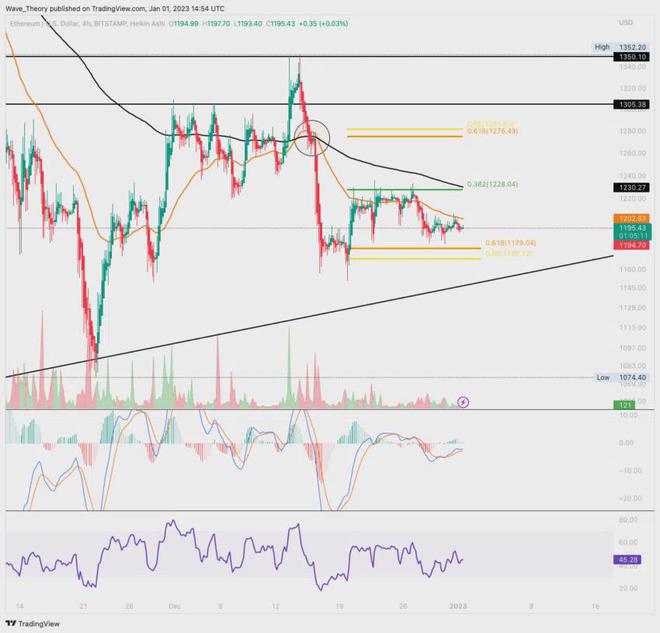The height and width of the screenshot is (633, 660).
Task: Click the purple lightning bolt icon
Action: click(463, 402)
